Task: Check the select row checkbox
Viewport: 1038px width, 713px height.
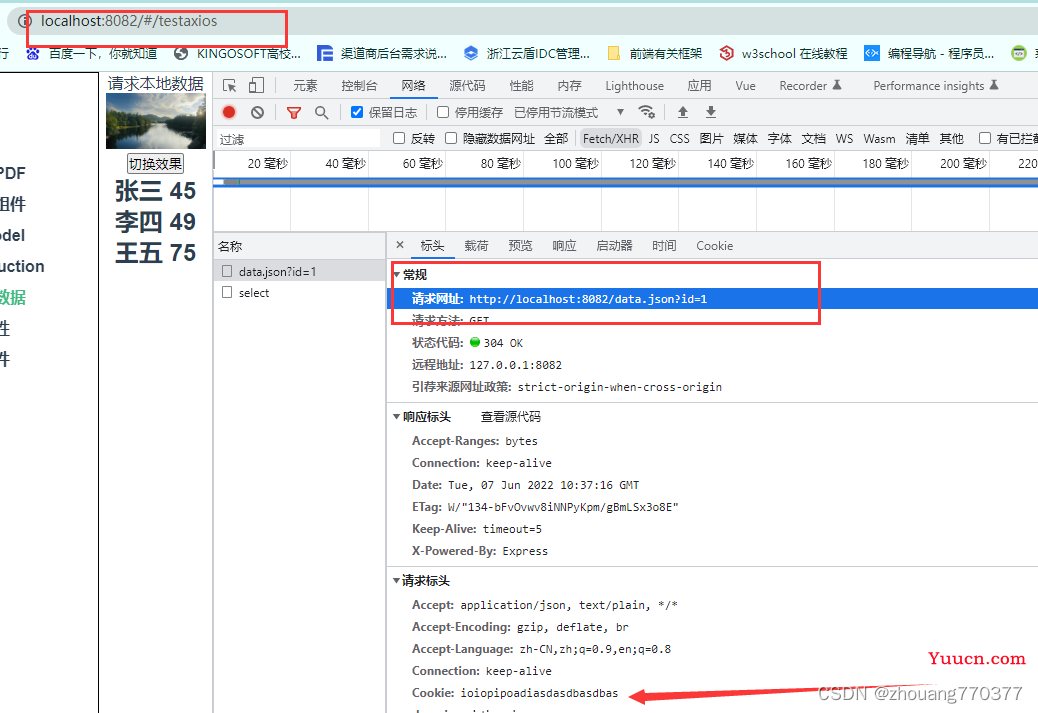Action: (x=227, y=292)
